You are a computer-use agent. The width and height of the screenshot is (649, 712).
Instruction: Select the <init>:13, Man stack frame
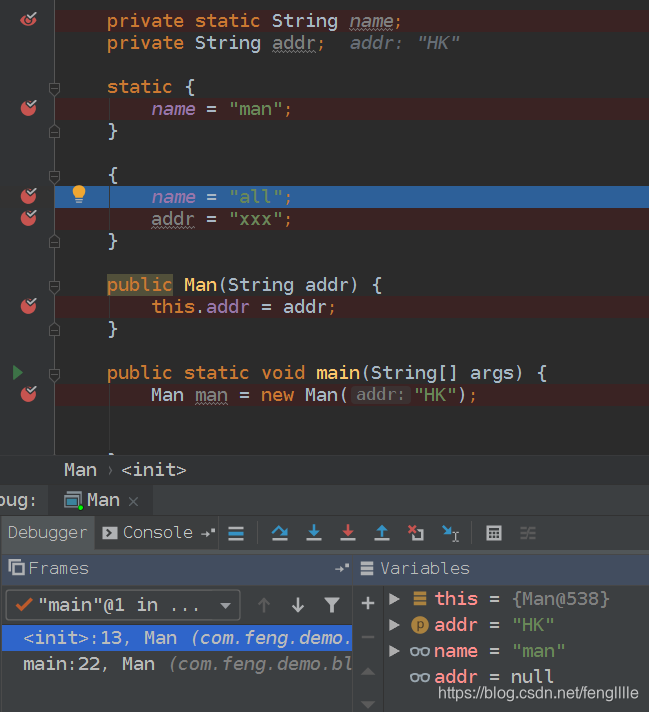click(177, 638)
